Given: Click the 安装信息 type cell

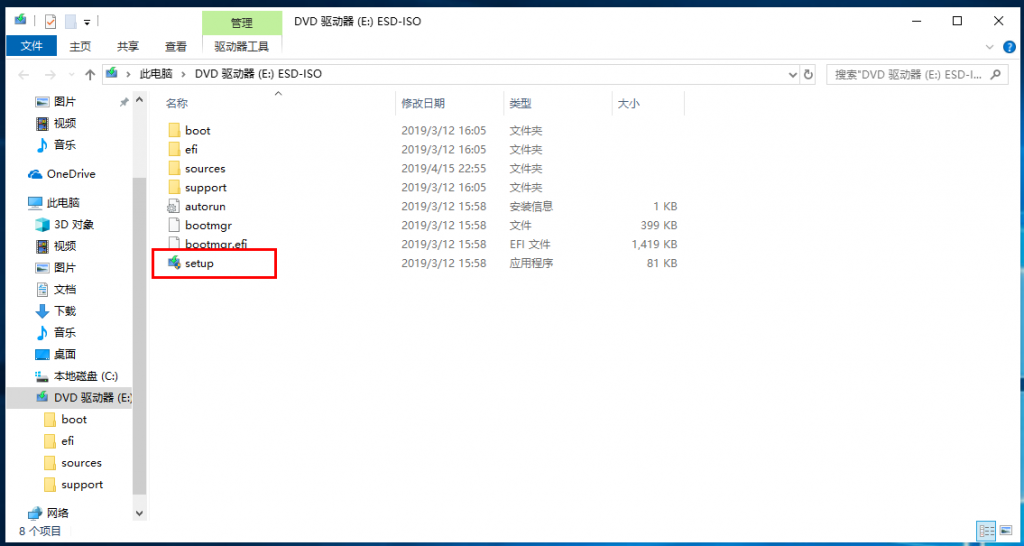Looking at the screenshot, I should point(531,206).
